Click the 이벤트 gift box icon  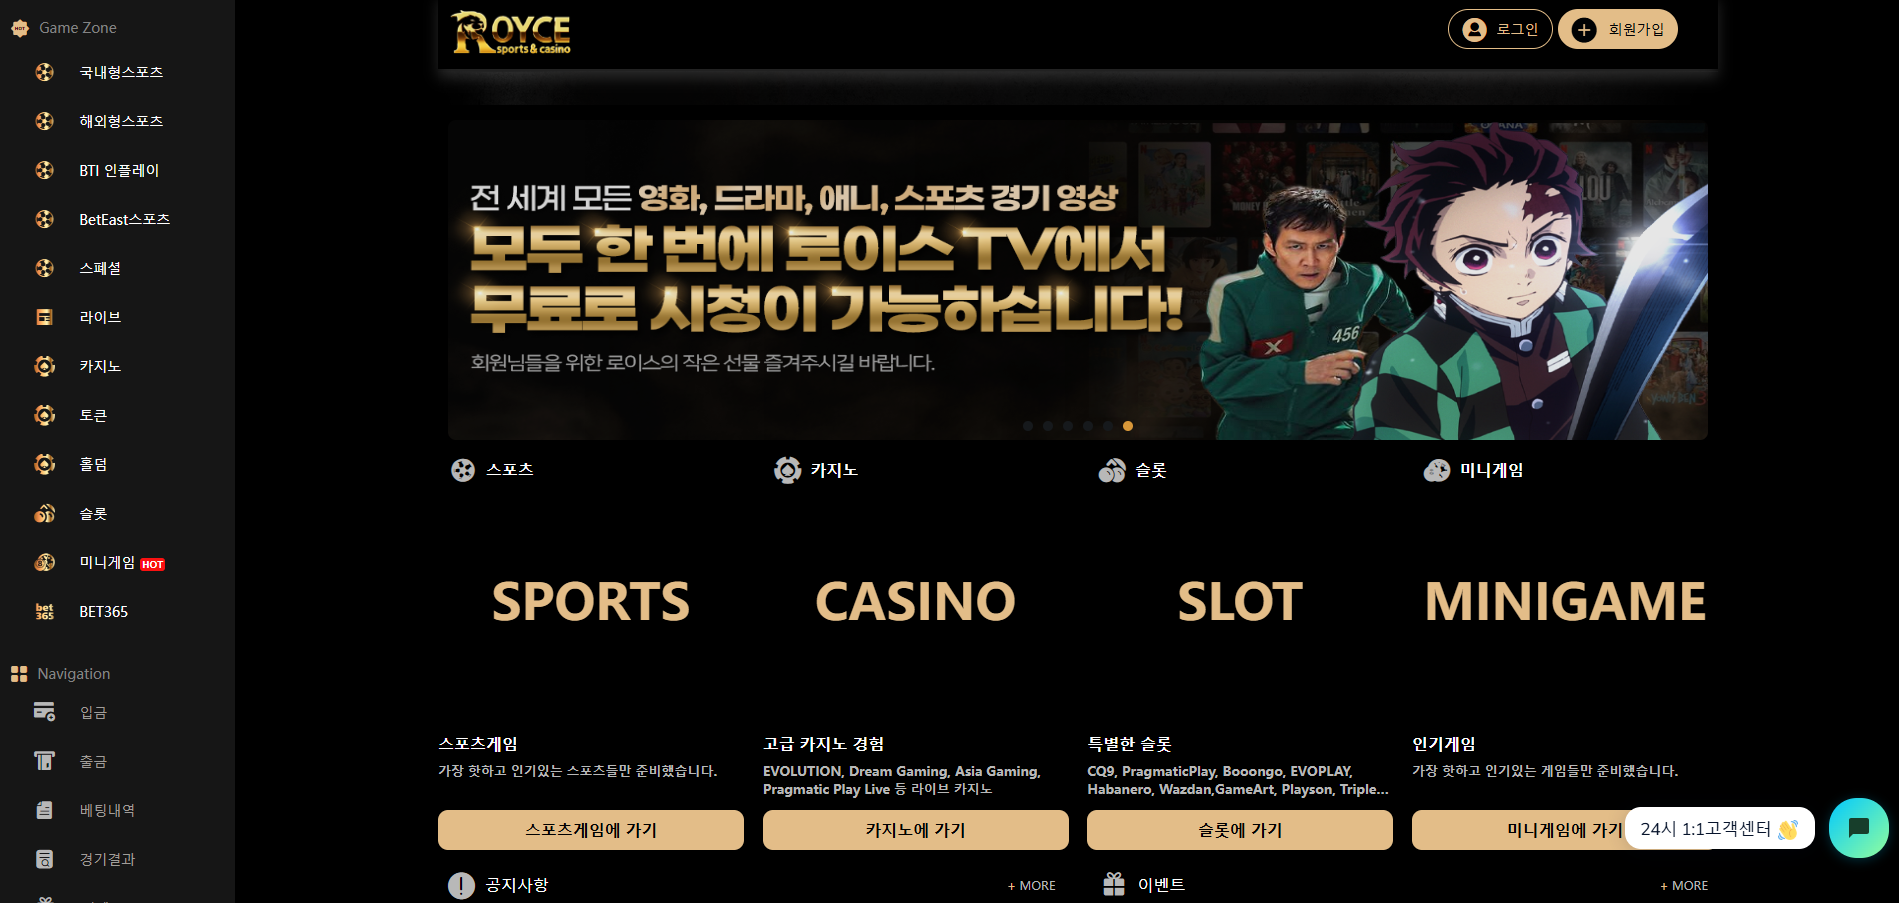coord(1114,884)
